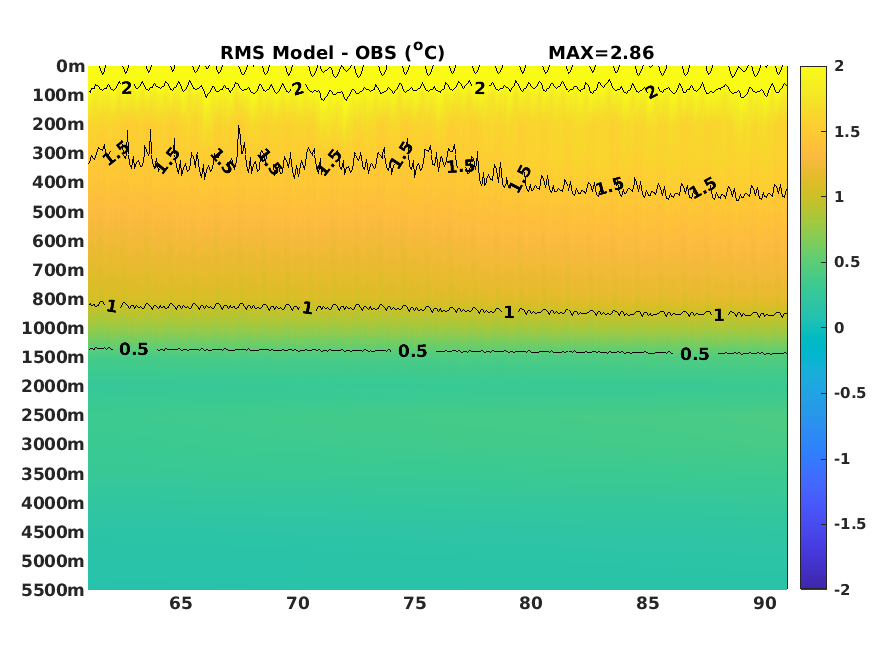The height and width of the screenshot is (656, 875).
Task: Click the plot title 'RMS Model - OBS (°C)'
Action: pos(332,52)
